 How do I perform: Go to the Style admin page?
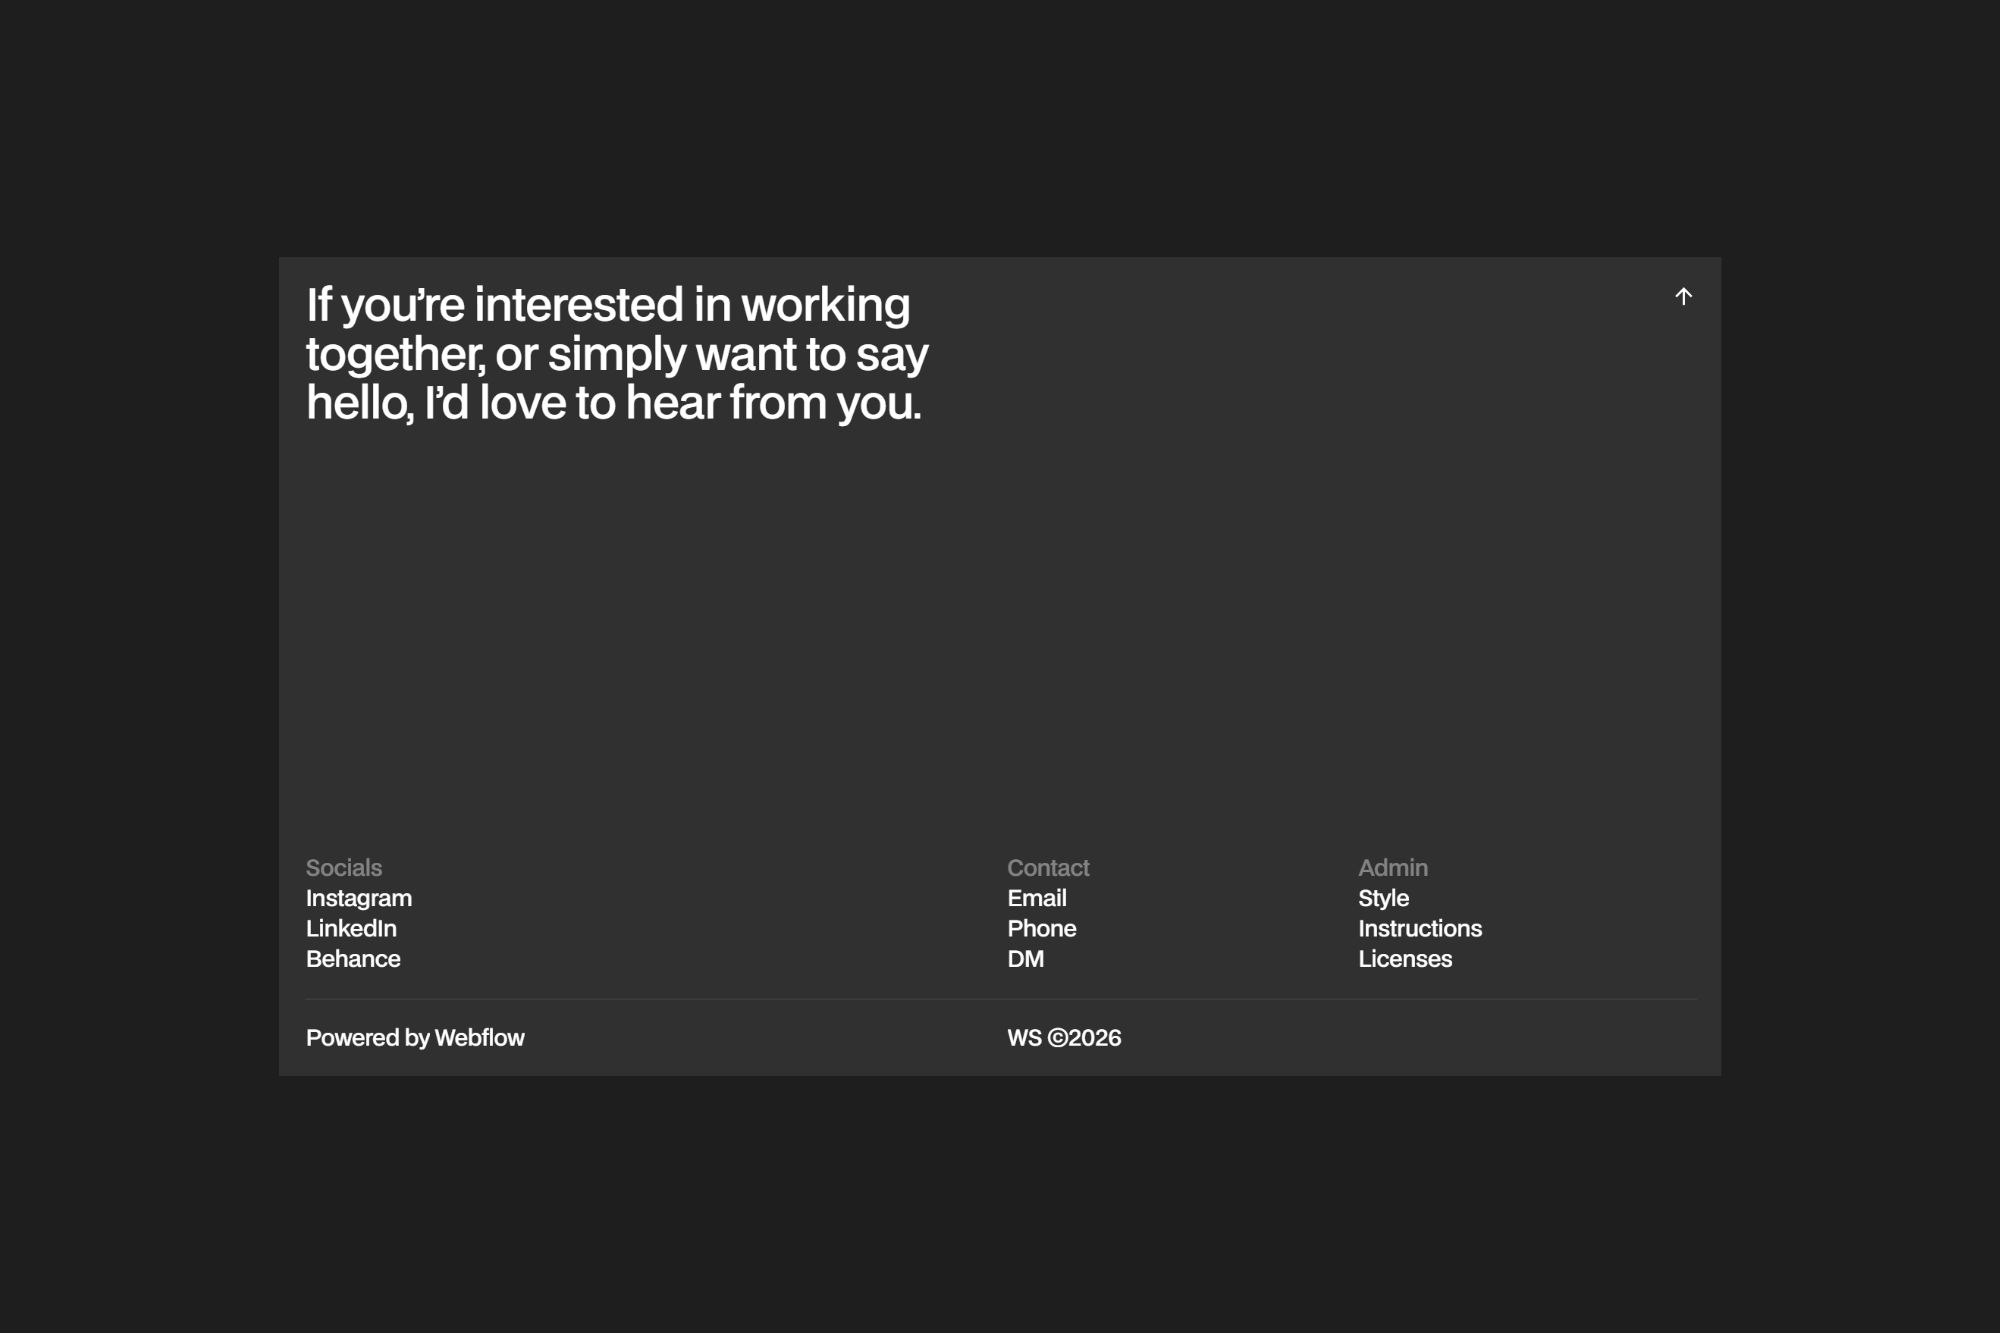[x=1383, y=898]
